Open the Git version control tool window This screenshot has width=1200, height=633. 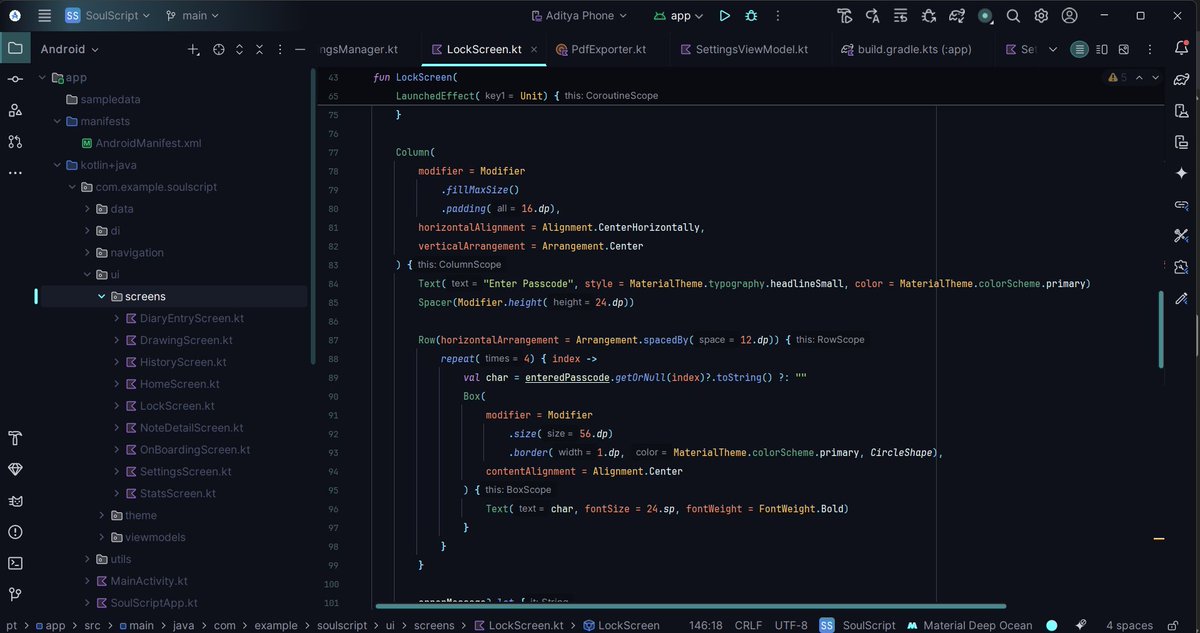coord(14,593)
